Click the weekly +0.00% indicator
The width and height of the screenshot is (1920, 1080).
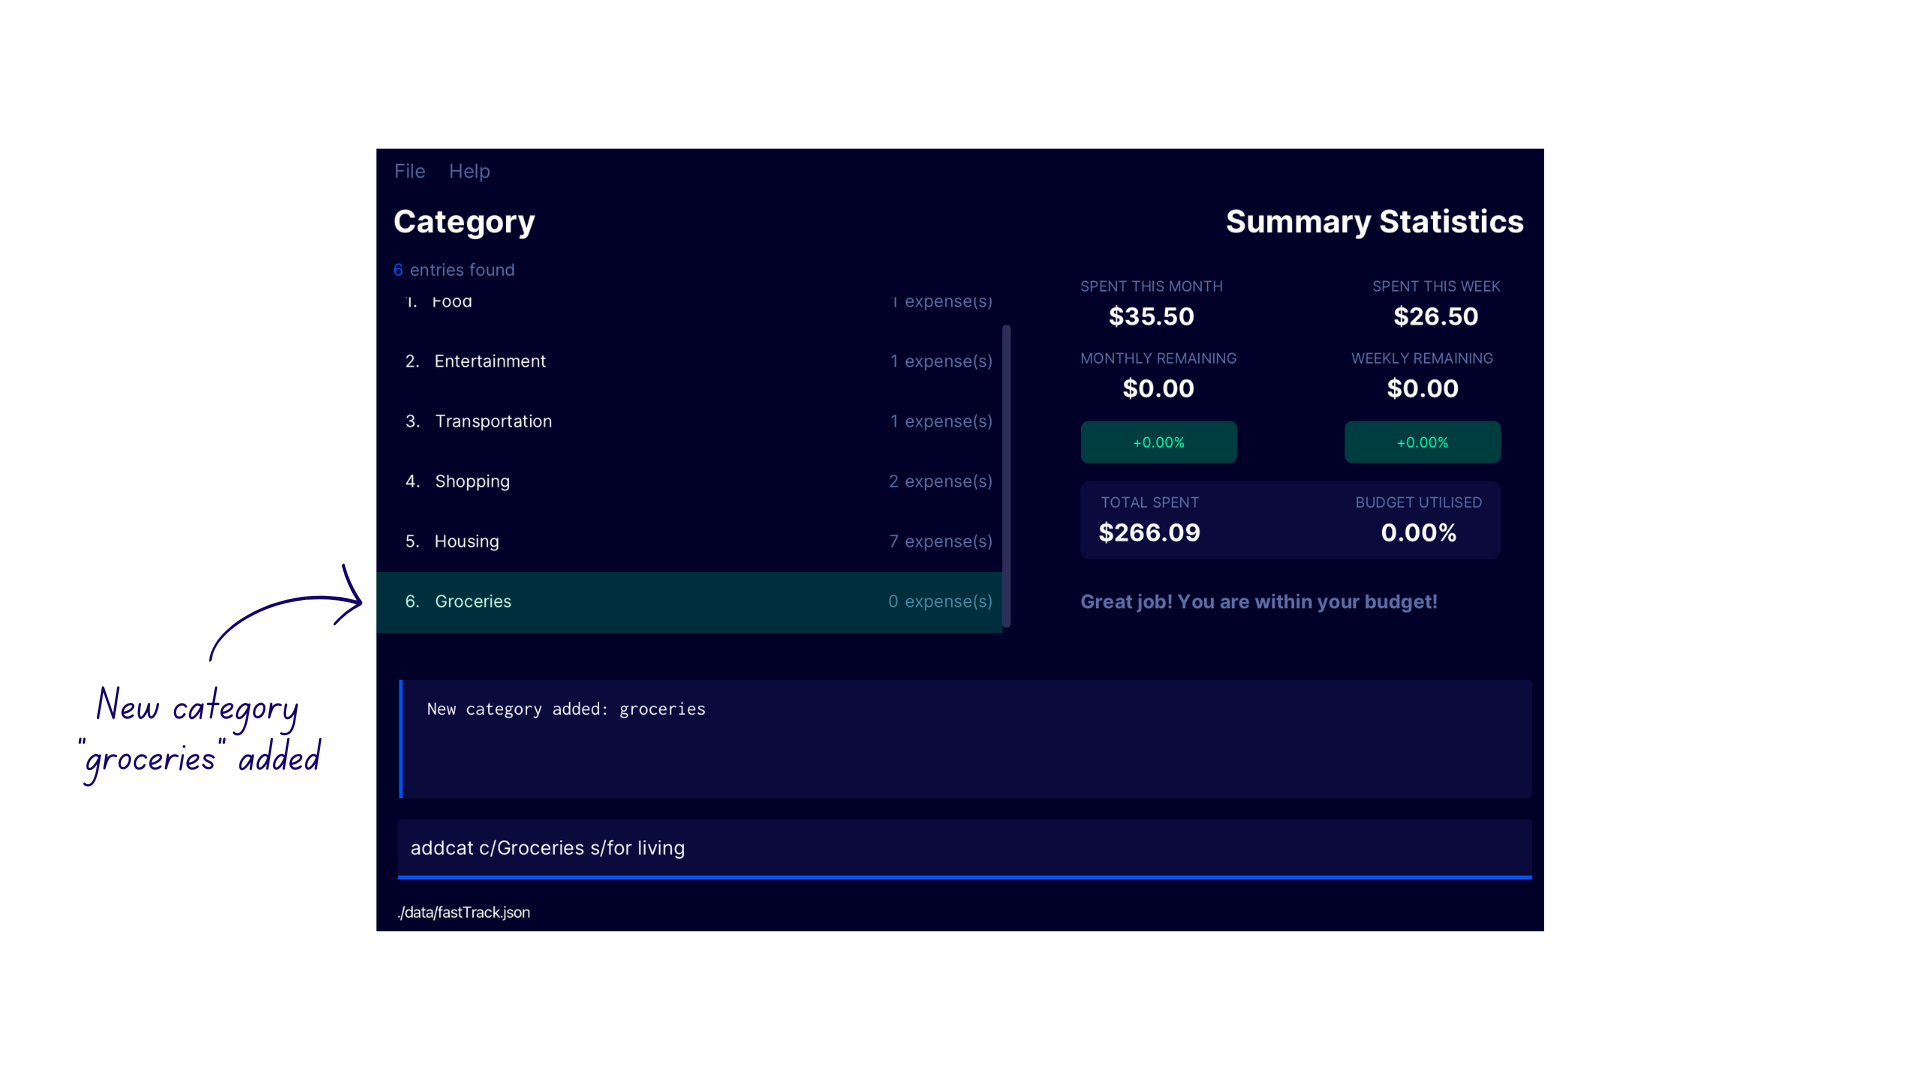tap(1422, 442)
